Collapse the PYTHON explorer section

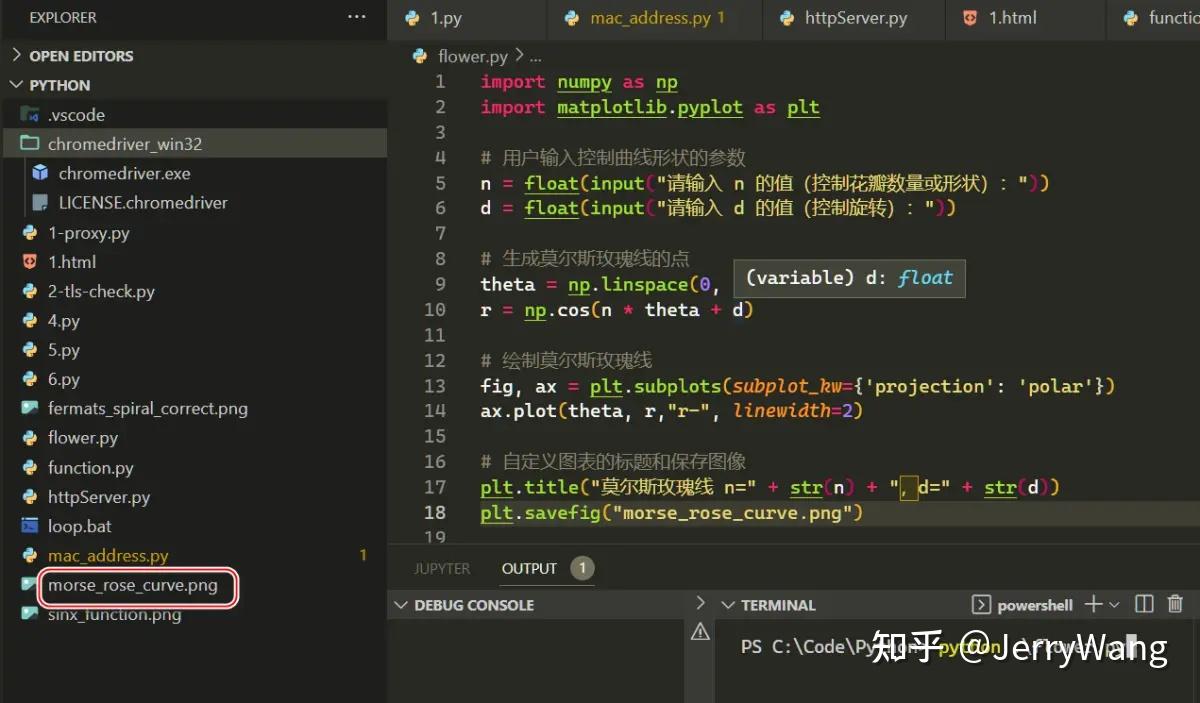(17, 85)
